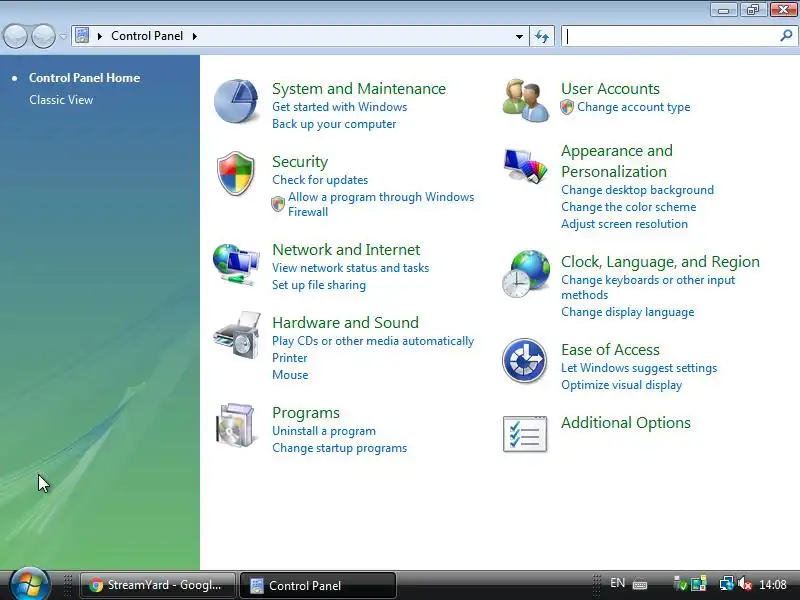800x600 pixels.
Task: Open the Windows Start orb
Action: (x=29, y=584)
